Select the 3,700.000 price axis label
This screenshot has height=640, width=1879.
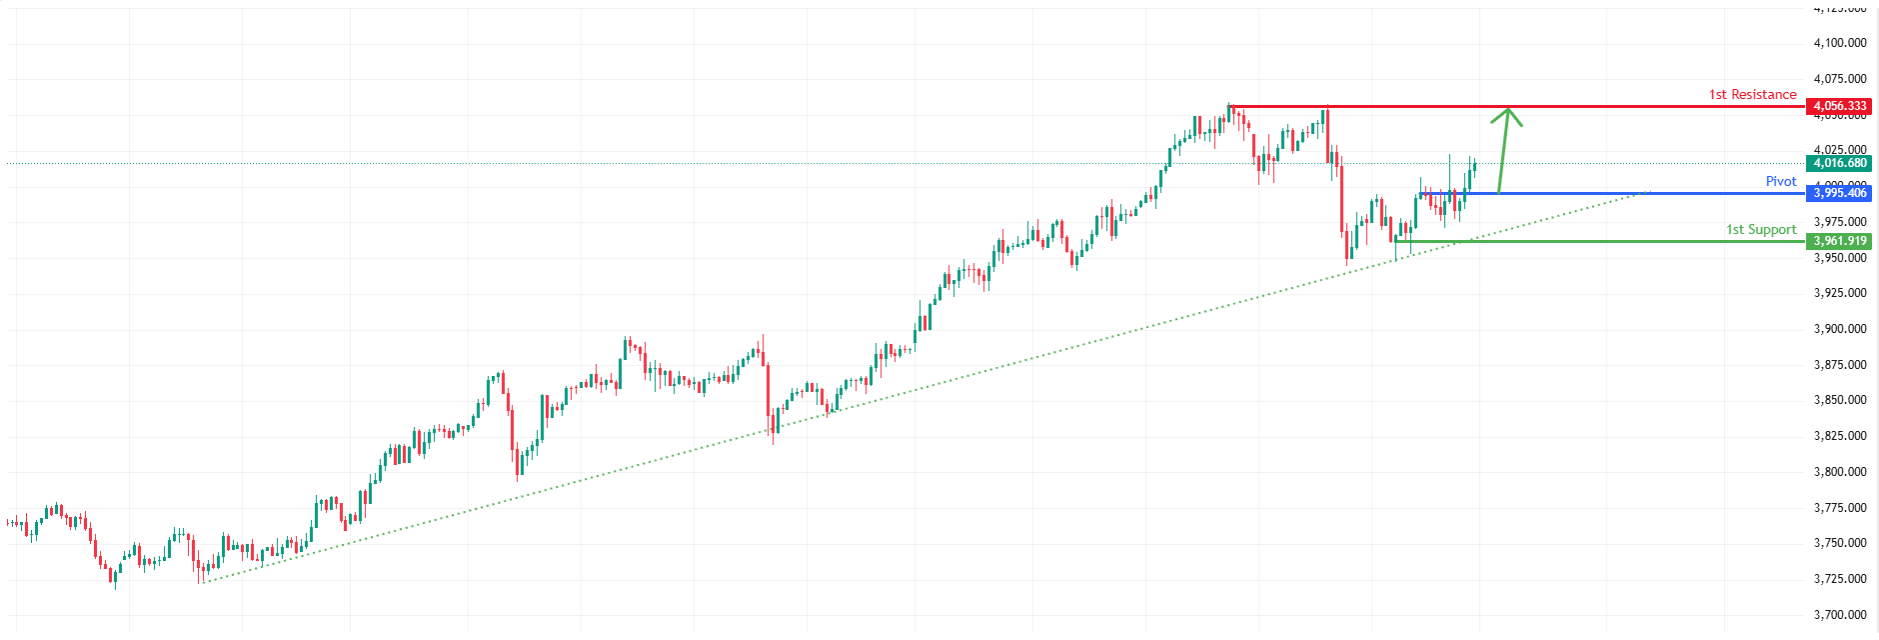coord(1839,615)
